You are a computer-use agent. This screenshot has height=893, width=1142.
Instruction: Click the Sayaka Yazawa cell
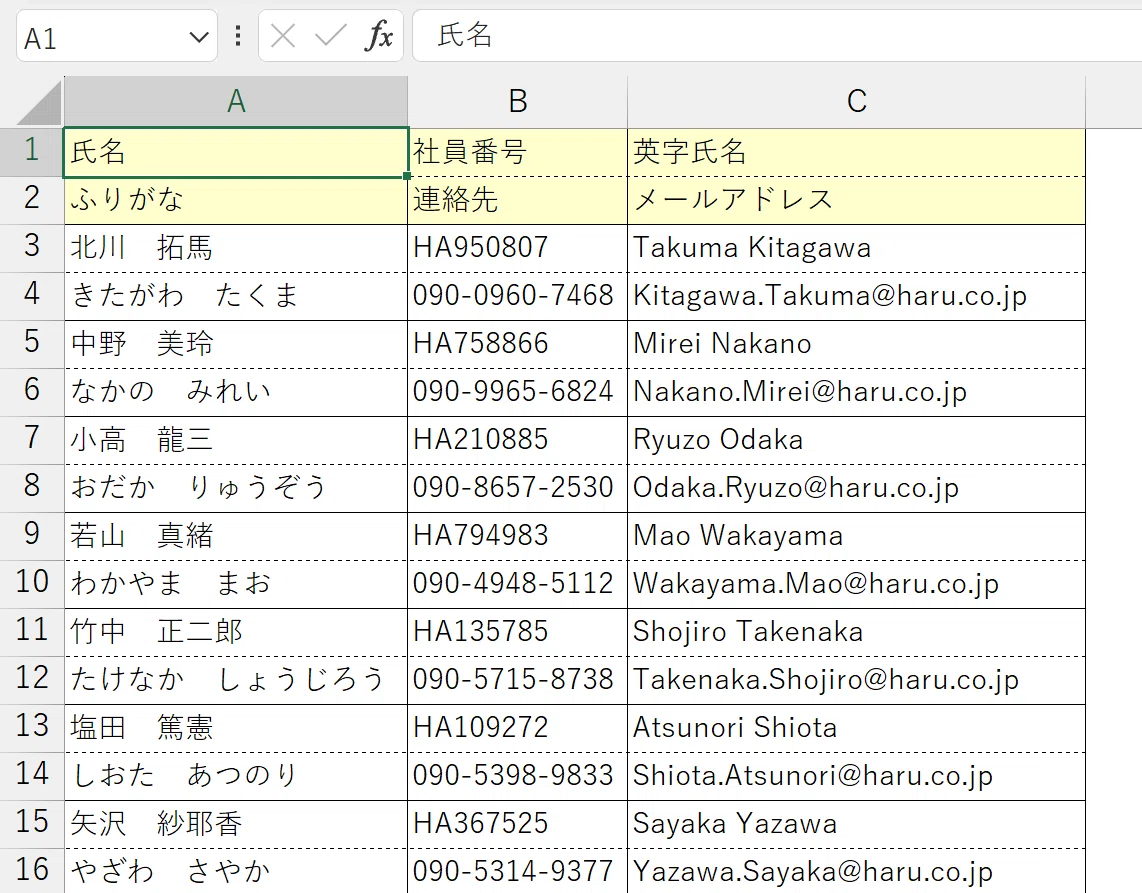[x=856, y=825]
